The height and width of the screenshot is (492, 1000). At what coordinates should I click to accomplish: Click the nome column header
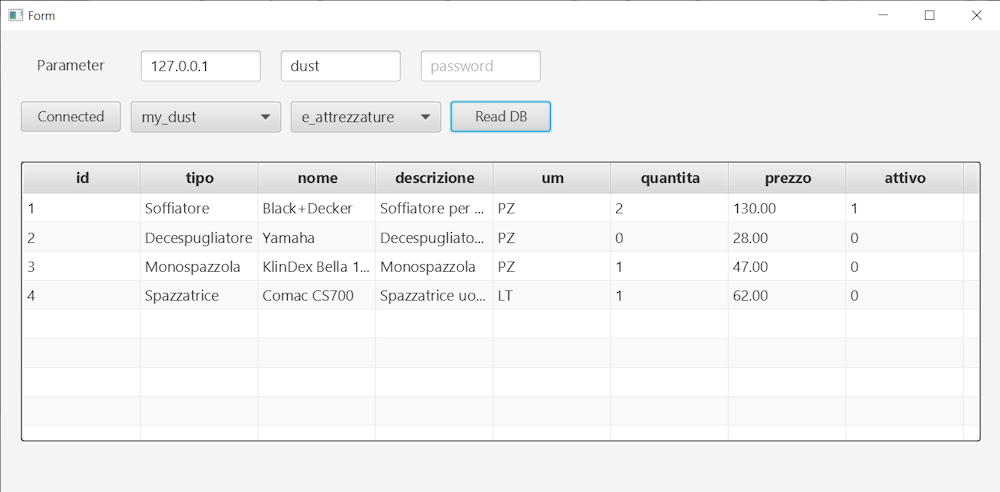tap(317, 178)
